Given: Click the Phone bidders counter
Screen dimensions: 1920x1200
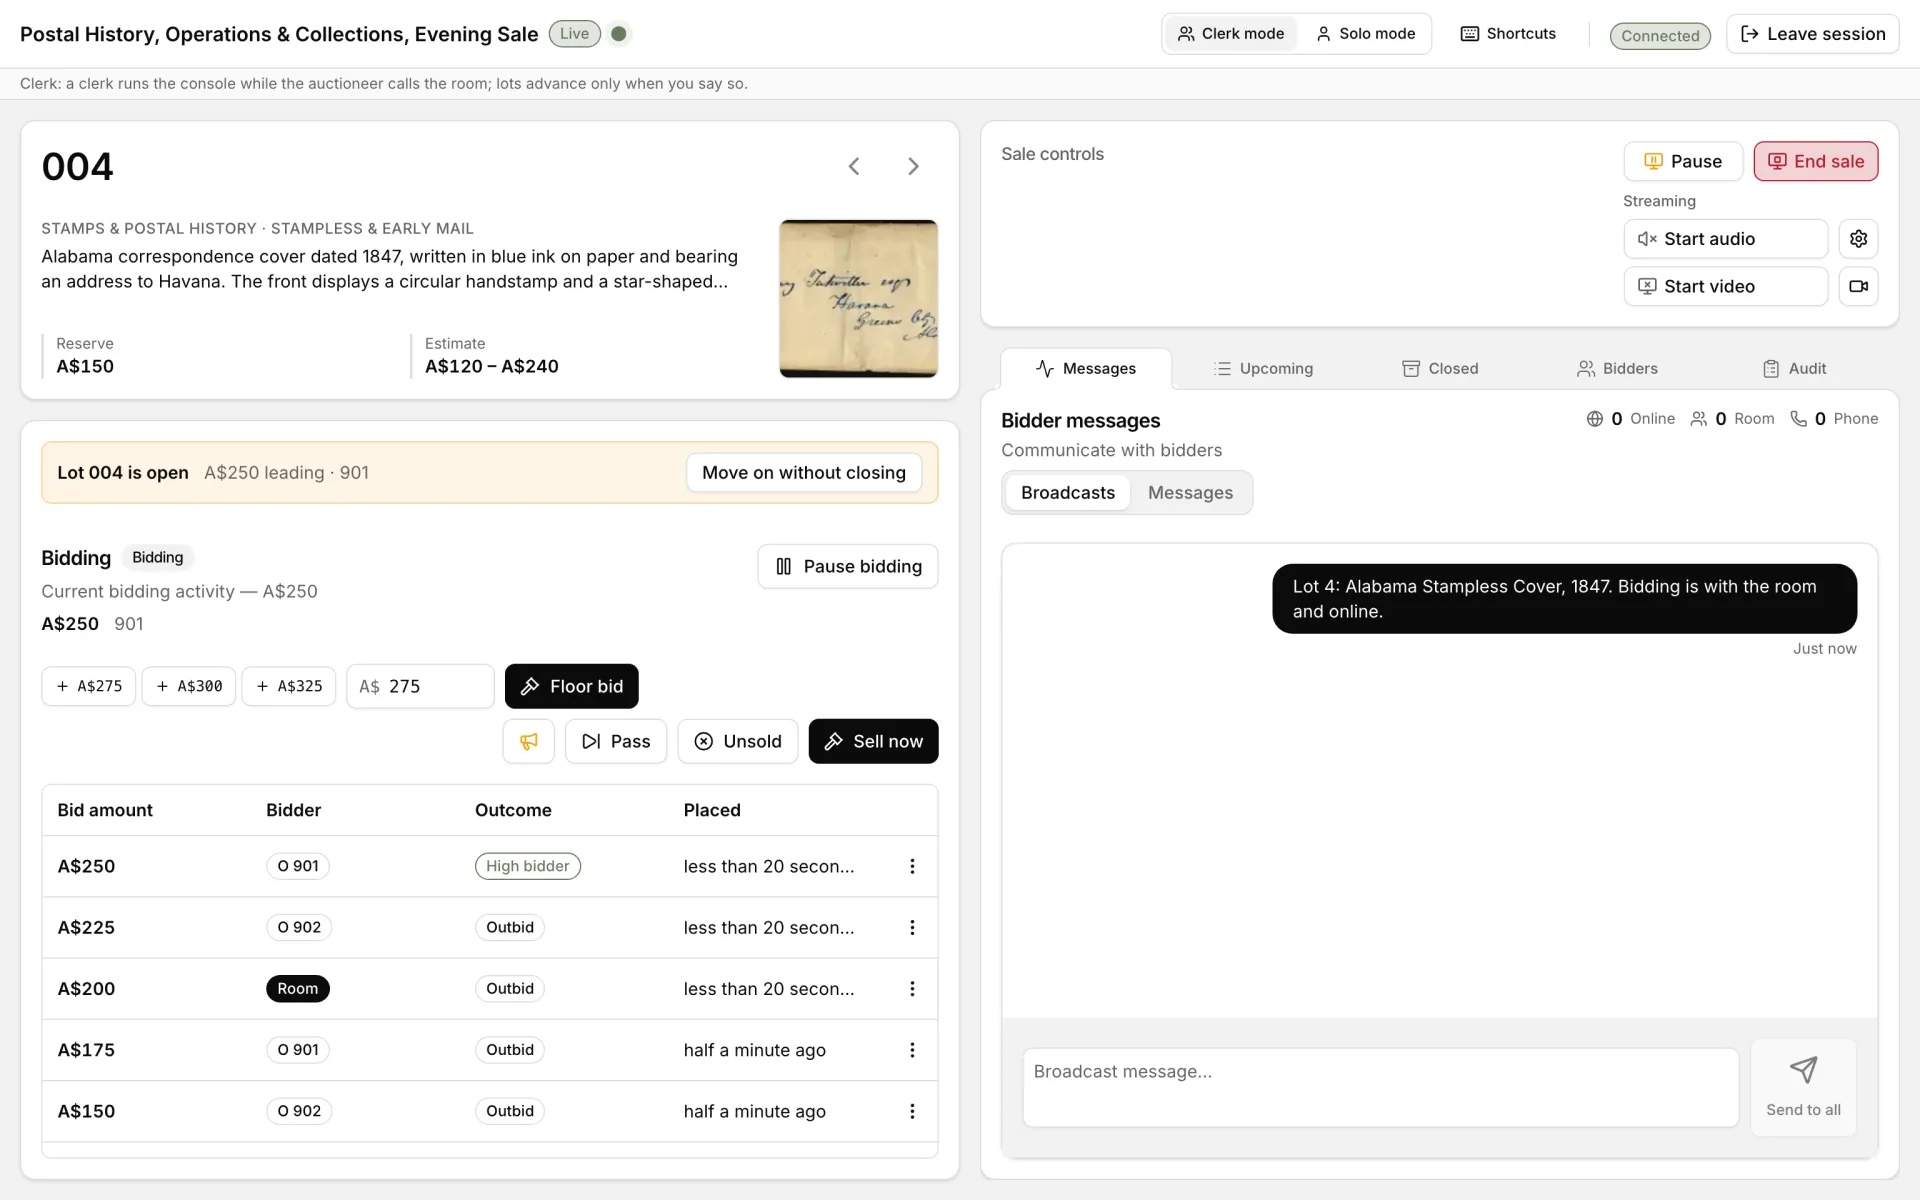Looking at the screenshot, I should click(x=1834, y=419).
